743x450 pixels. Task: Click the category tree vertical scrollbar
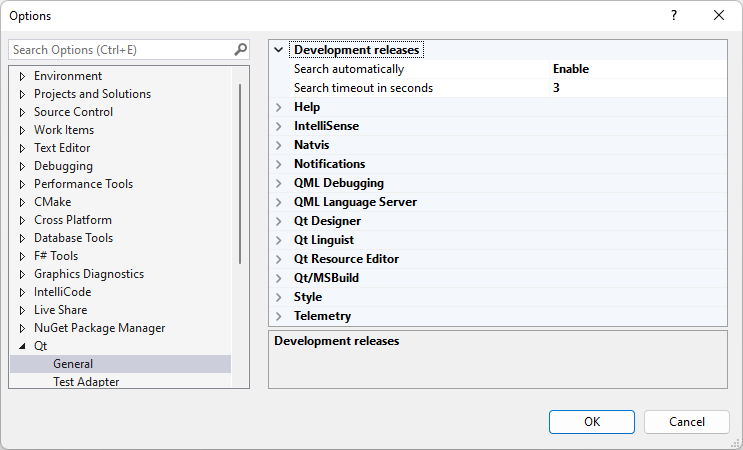(x=240, y=173)
